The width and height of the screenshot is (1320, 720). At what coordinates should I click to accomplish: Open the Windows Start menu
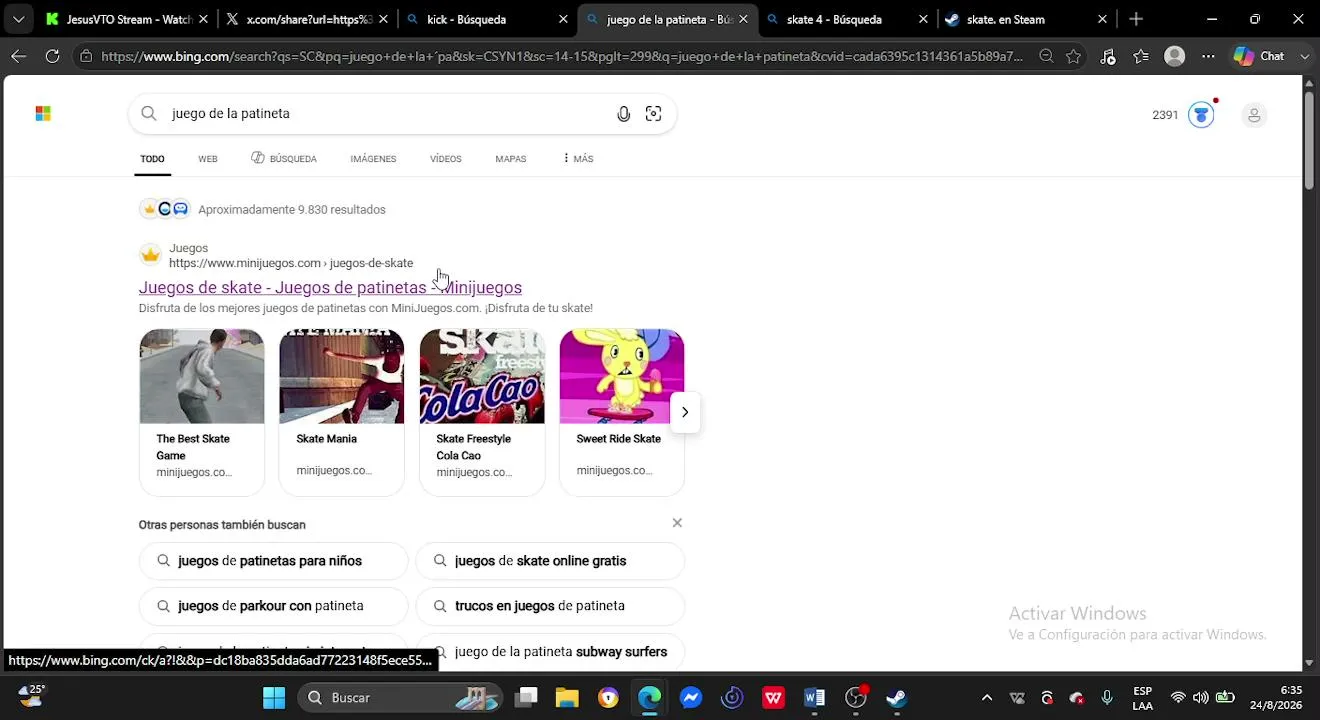pos(274,698)
